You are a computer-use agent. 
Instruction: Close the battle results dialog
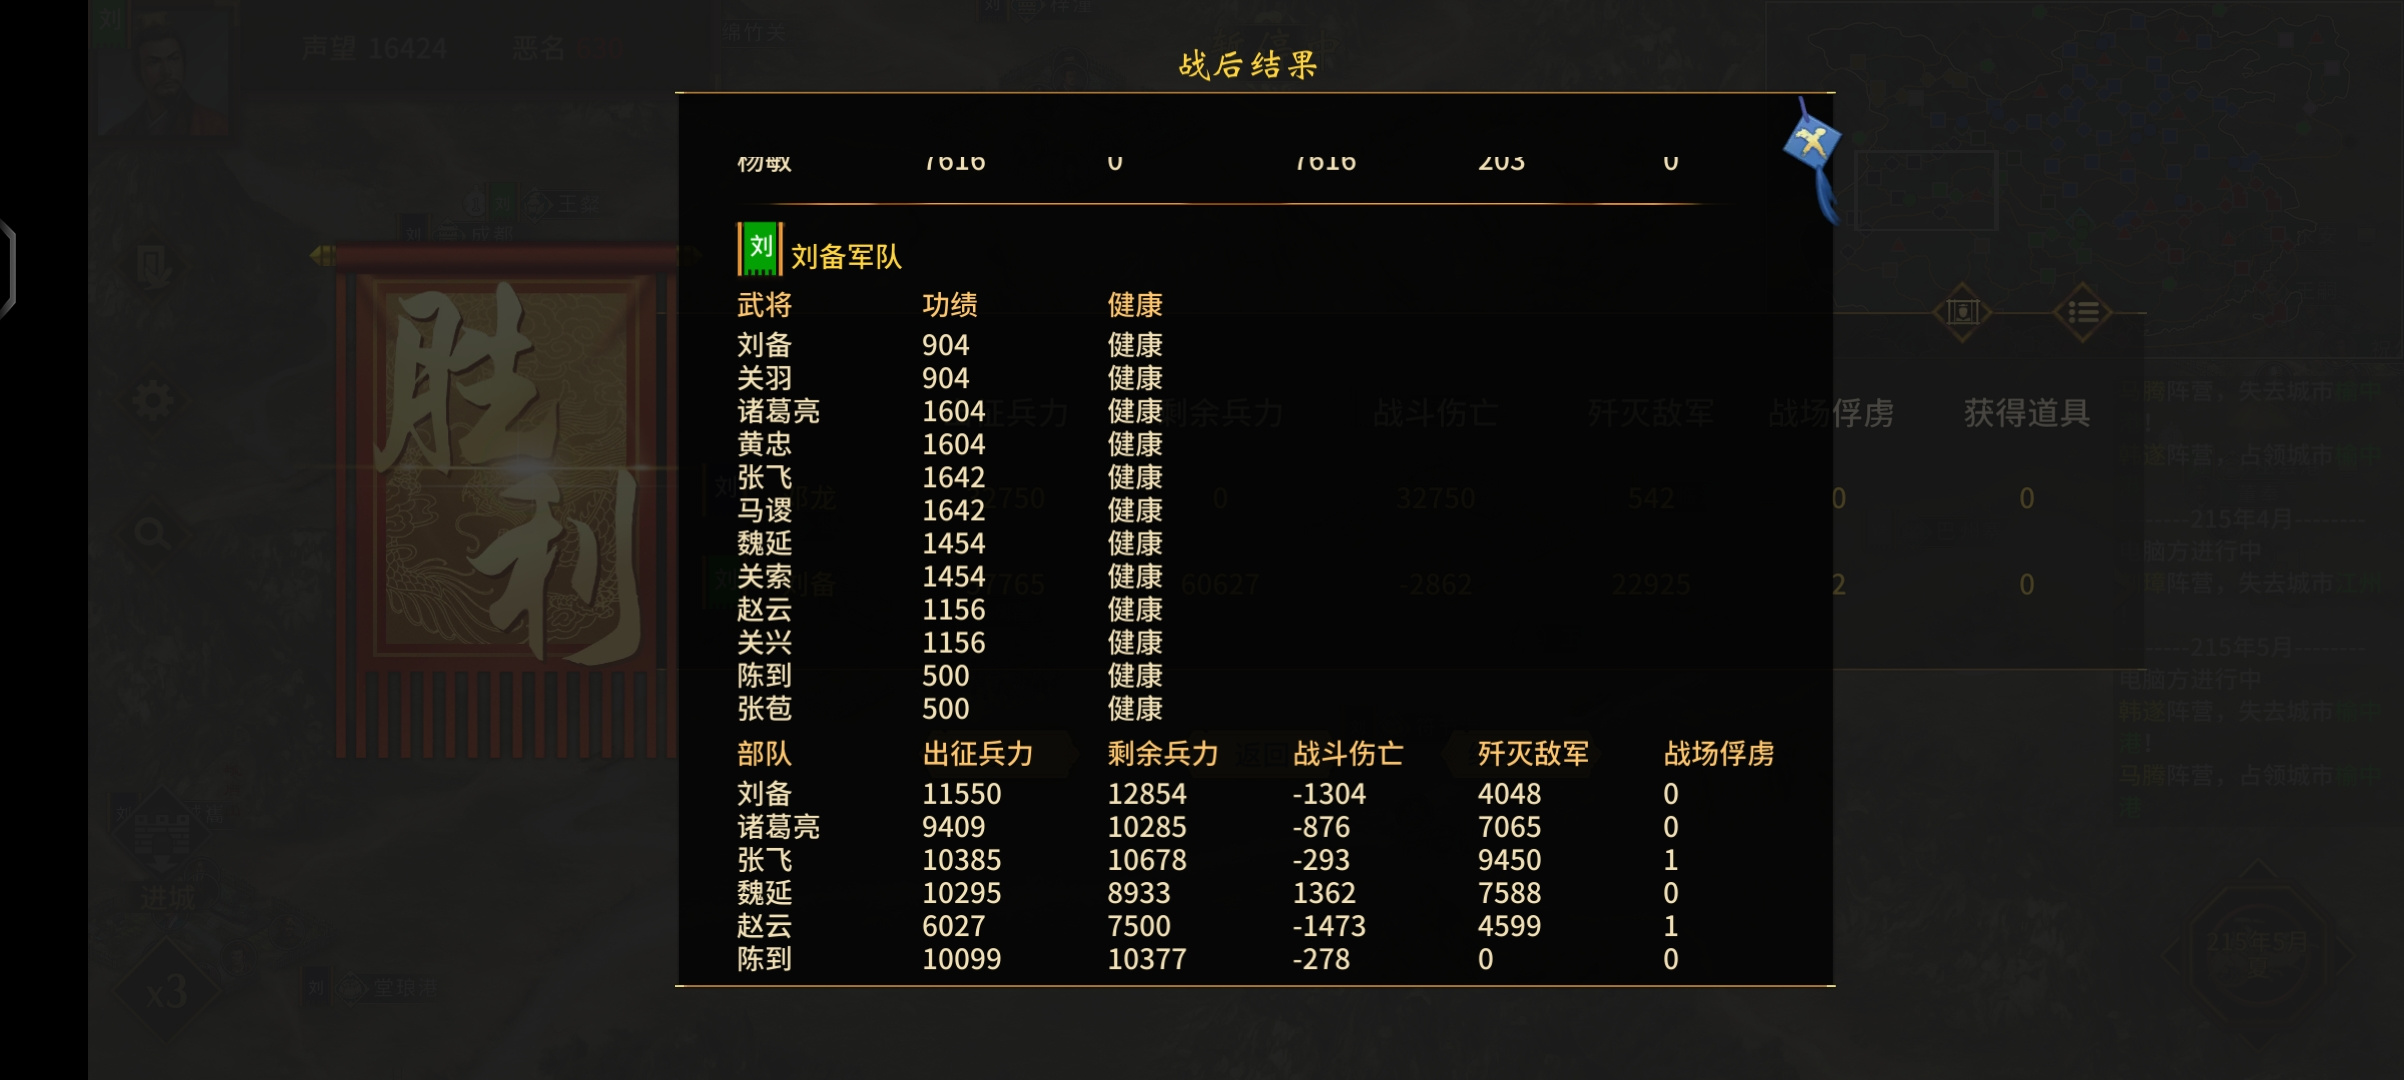1812,142
